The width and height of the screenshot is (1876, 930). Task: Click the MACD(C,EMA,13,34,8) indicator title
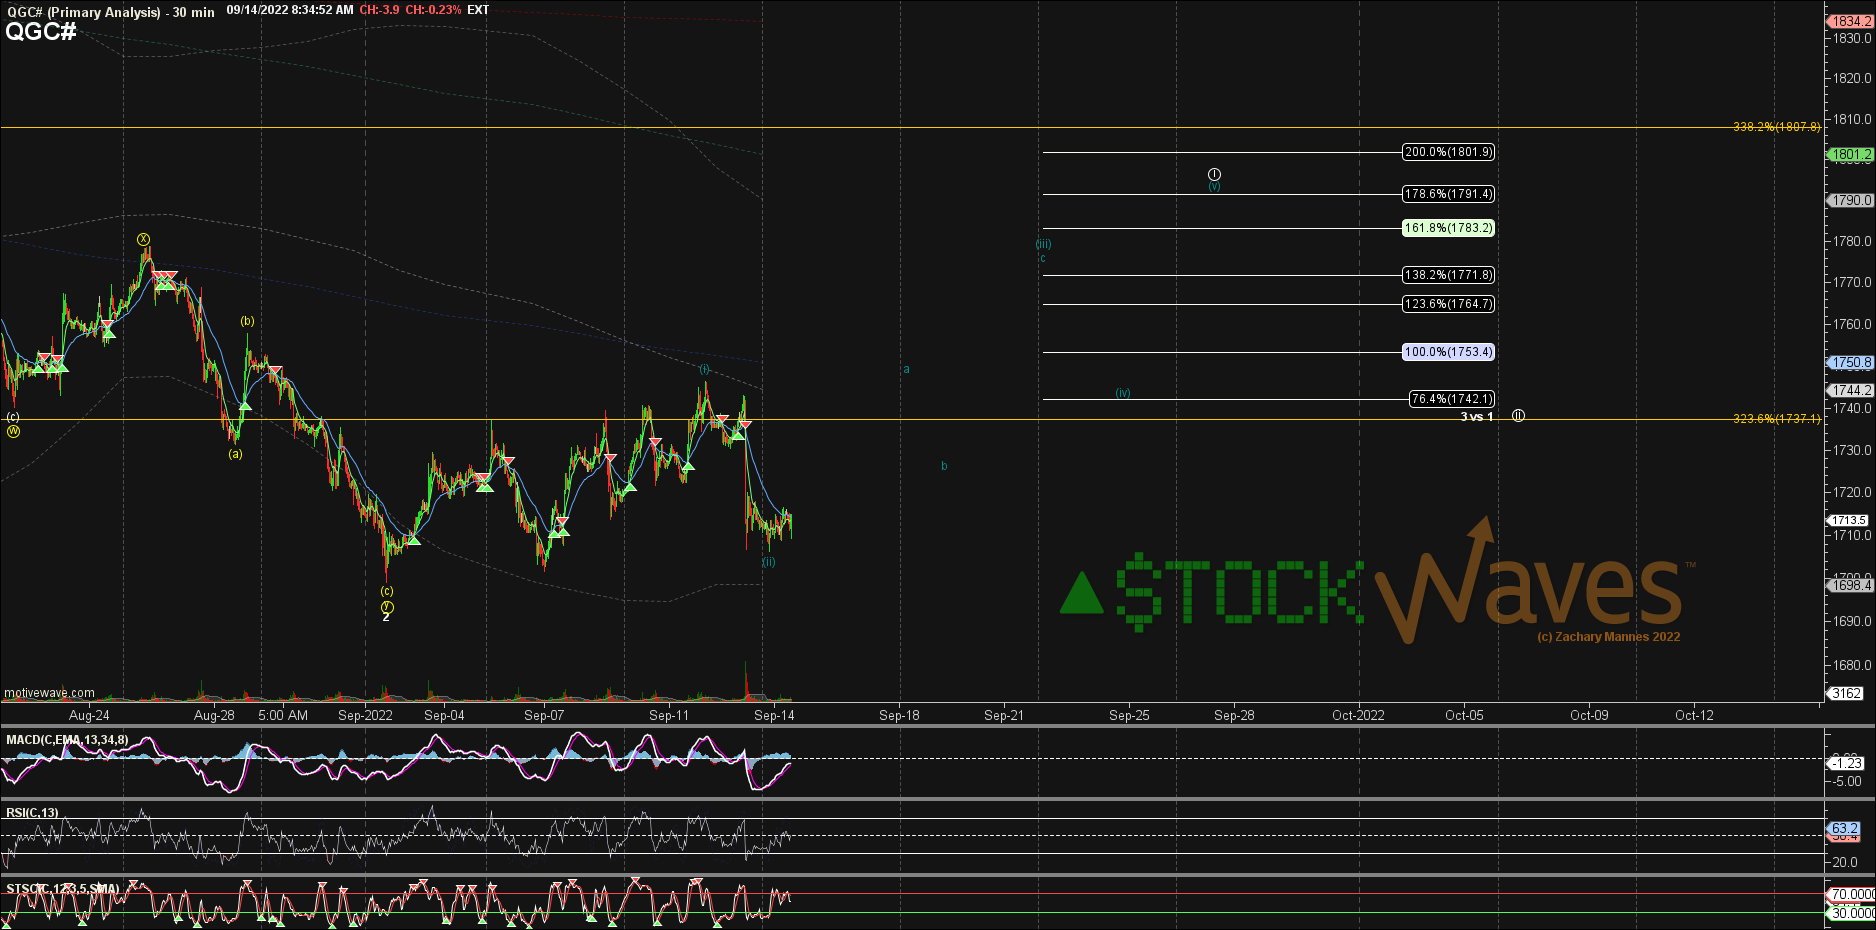point(67,740)
